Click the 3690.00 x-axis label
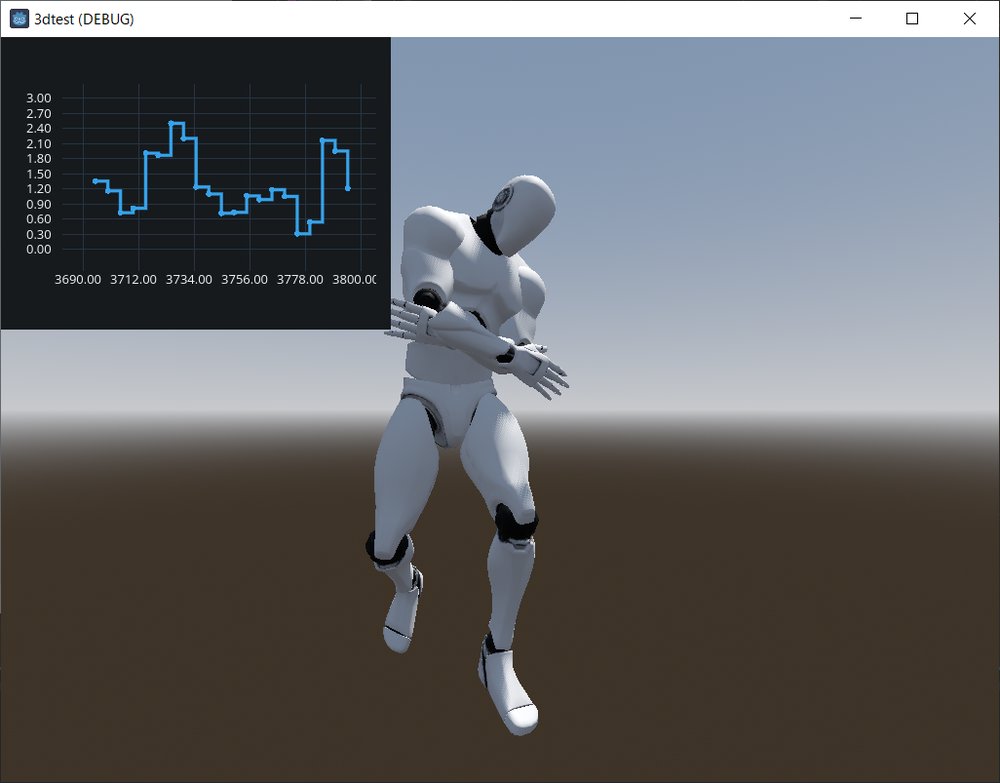 pos(78,279)
